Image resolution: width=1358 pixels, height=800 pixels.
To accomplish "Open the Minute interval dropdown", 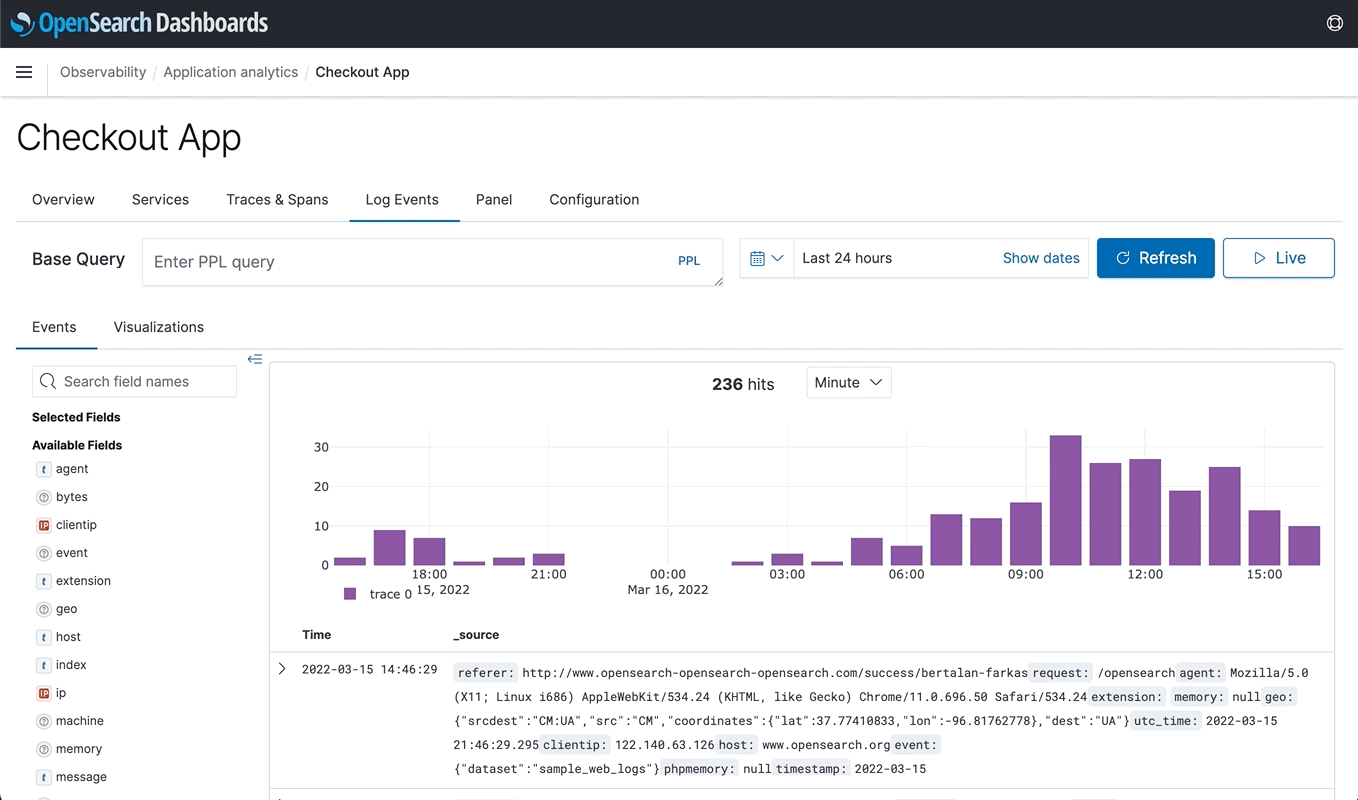I will (848, 382).
